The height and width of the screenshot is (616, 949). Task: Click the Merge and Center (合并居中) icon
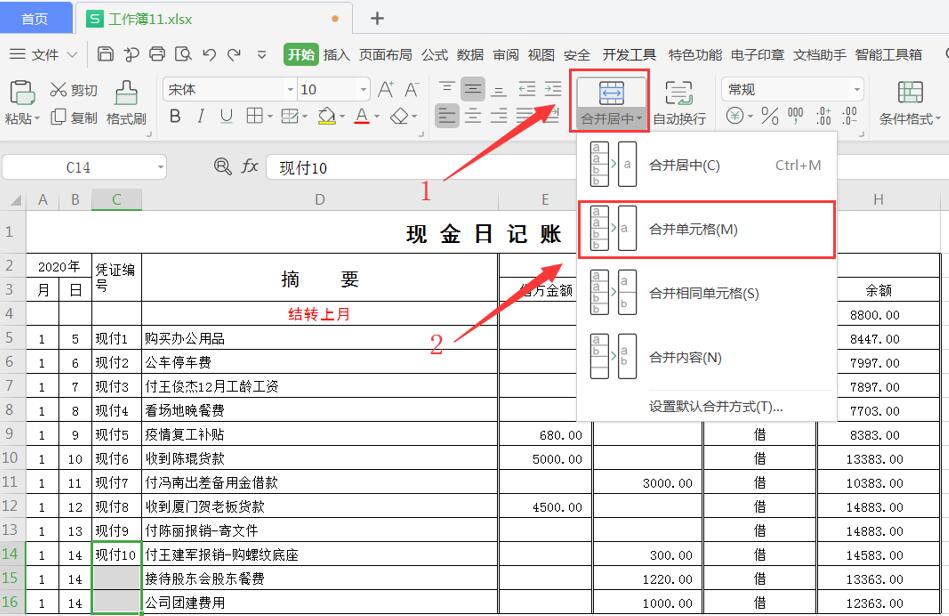pos(611,93)
